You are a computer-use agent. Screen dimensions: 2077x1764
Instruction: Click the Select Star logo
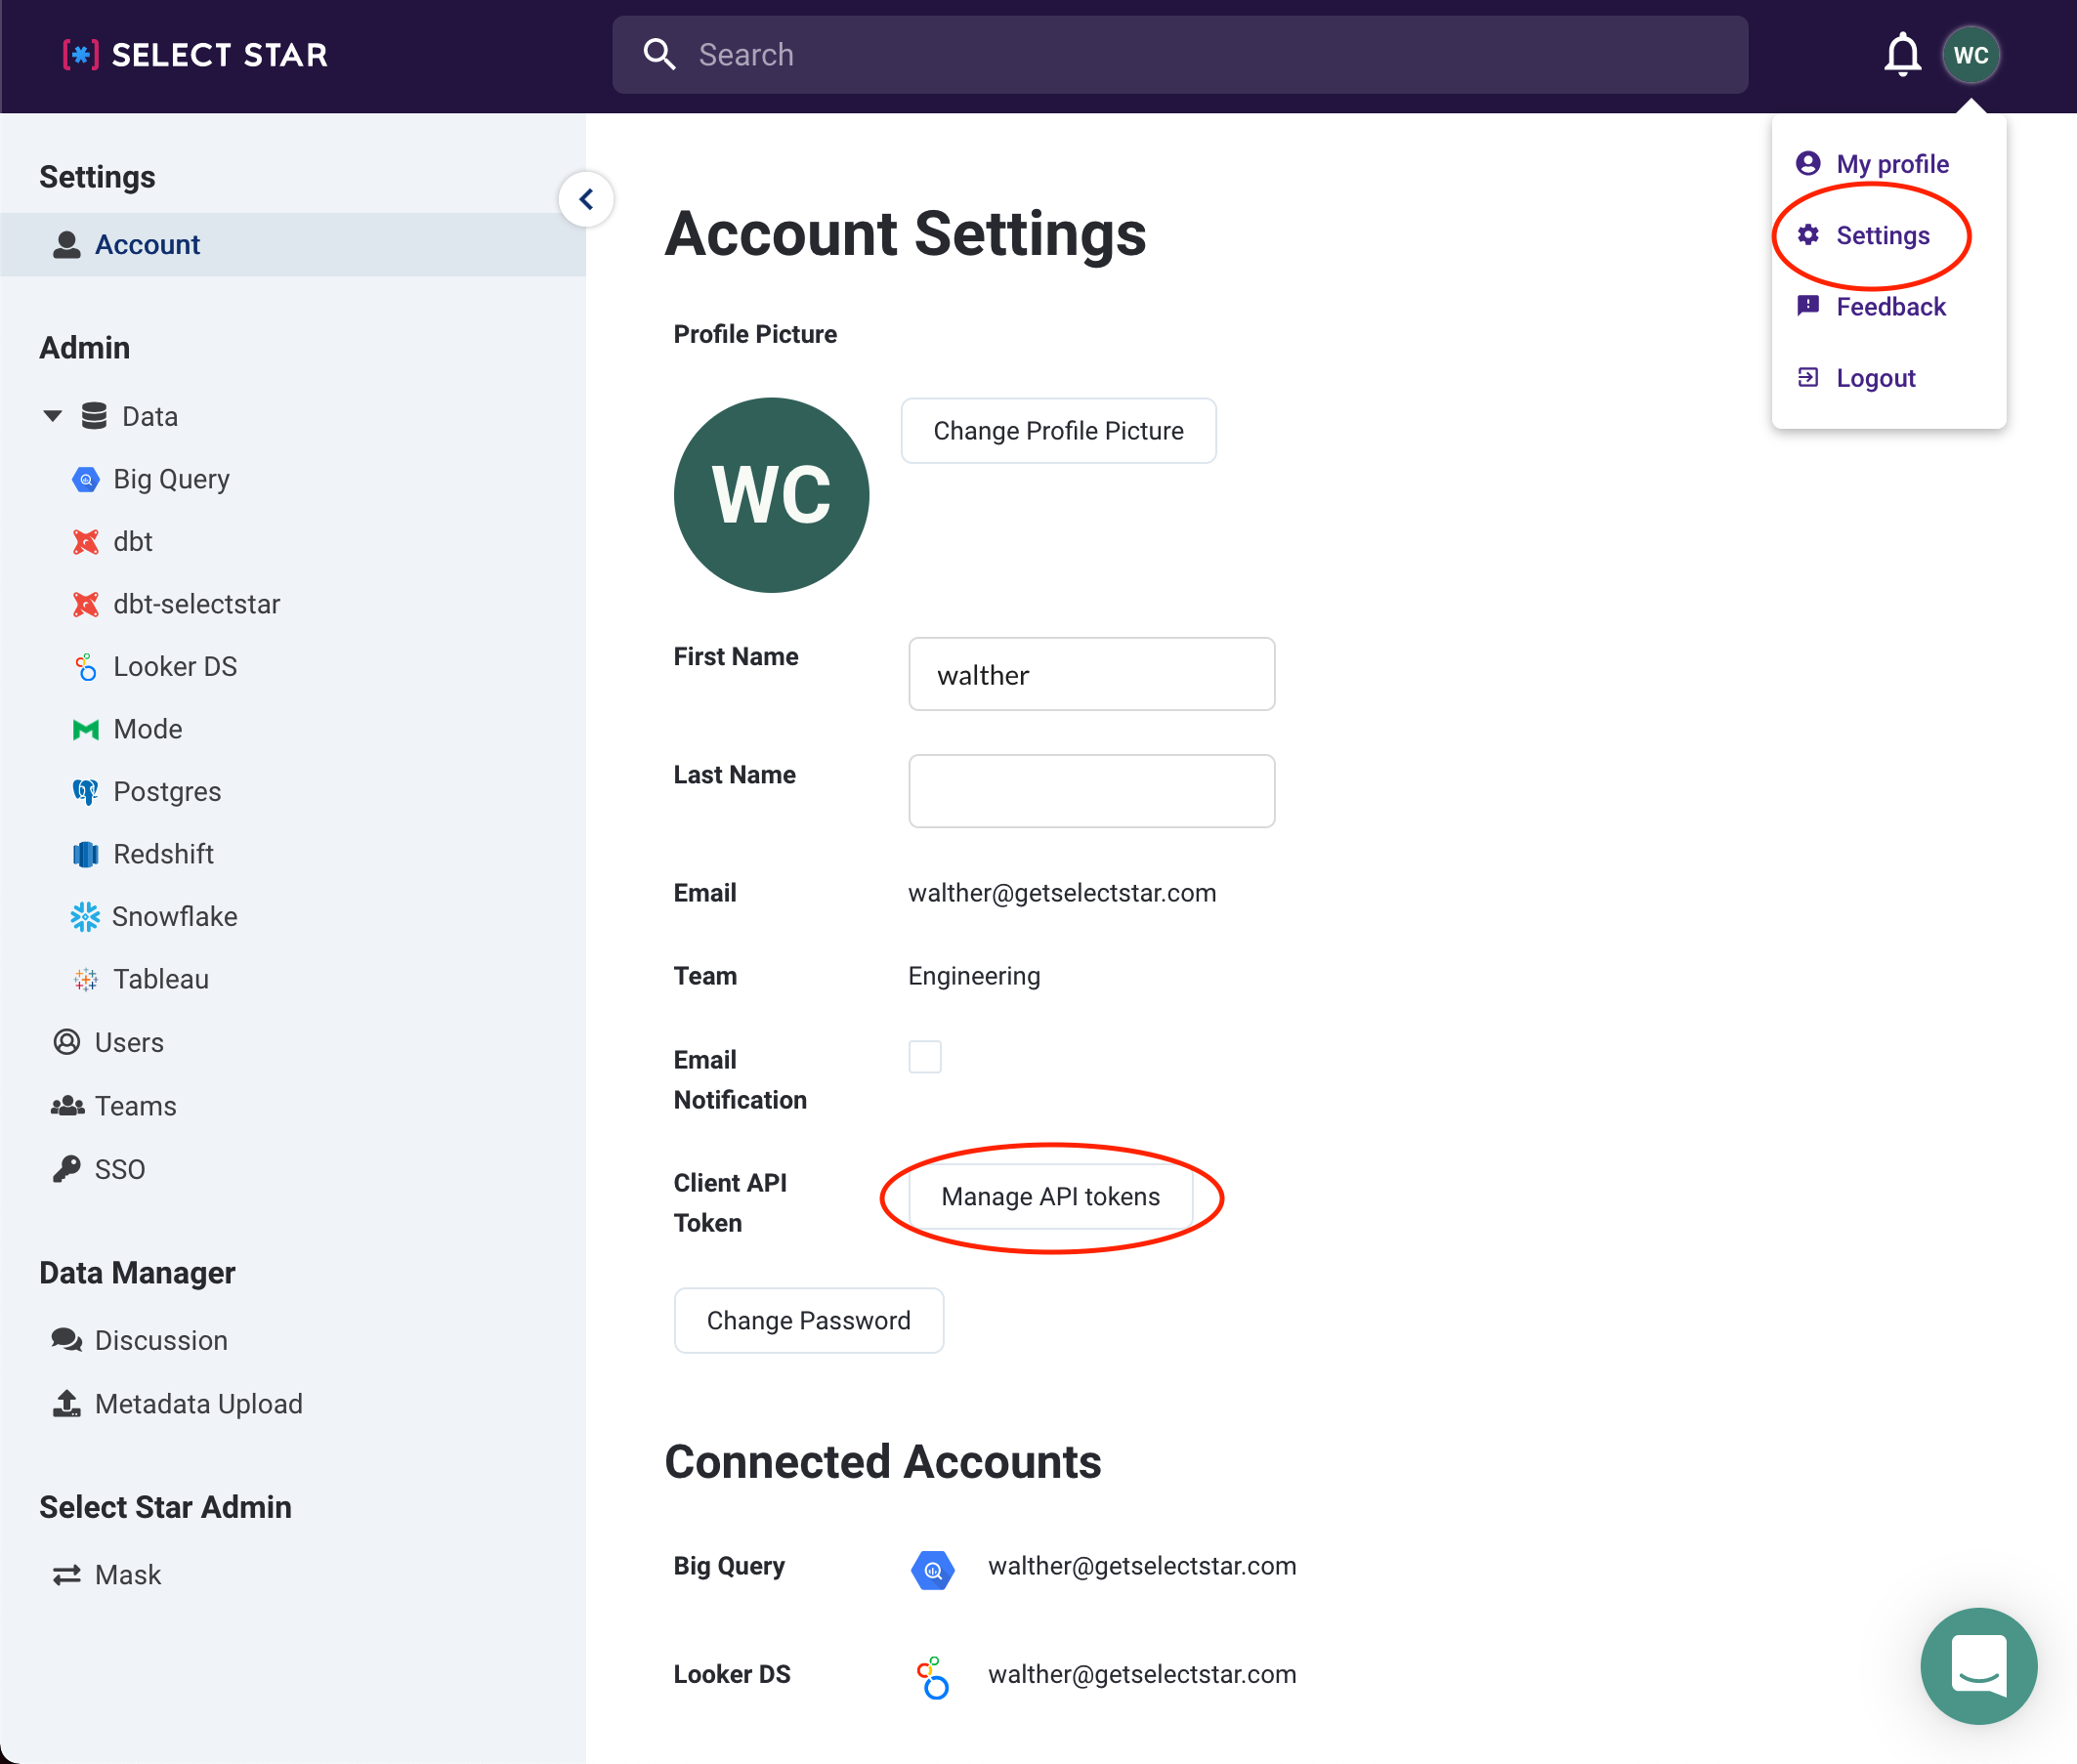(x=196, y=55)
